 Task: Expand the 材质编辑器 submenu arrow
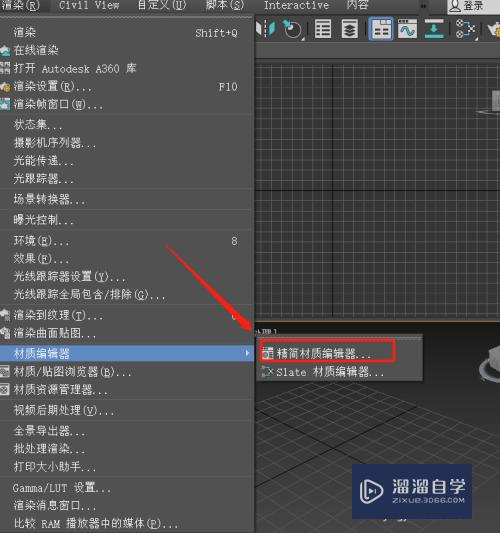(x=247, y=354)
